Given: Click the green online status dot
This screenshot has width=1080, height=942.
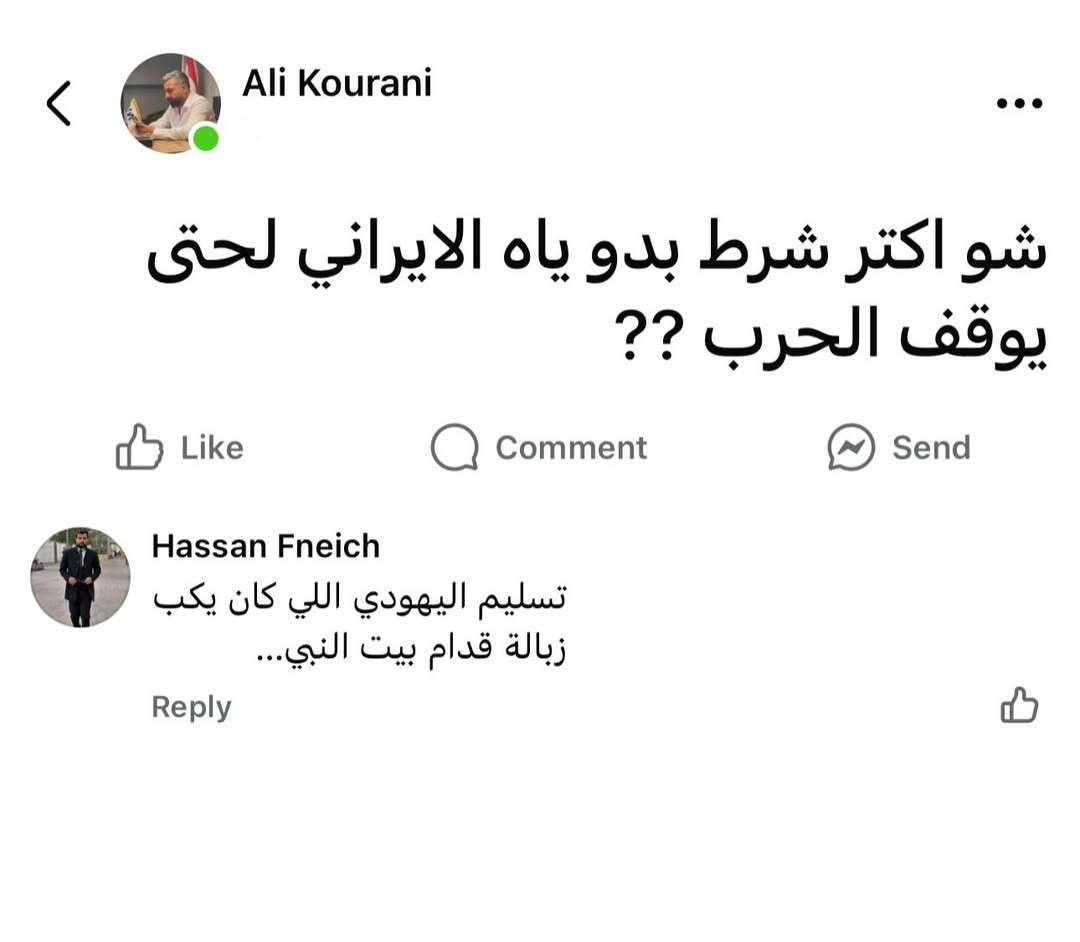Looking at the screenshot, I should (x=205, y=138).
